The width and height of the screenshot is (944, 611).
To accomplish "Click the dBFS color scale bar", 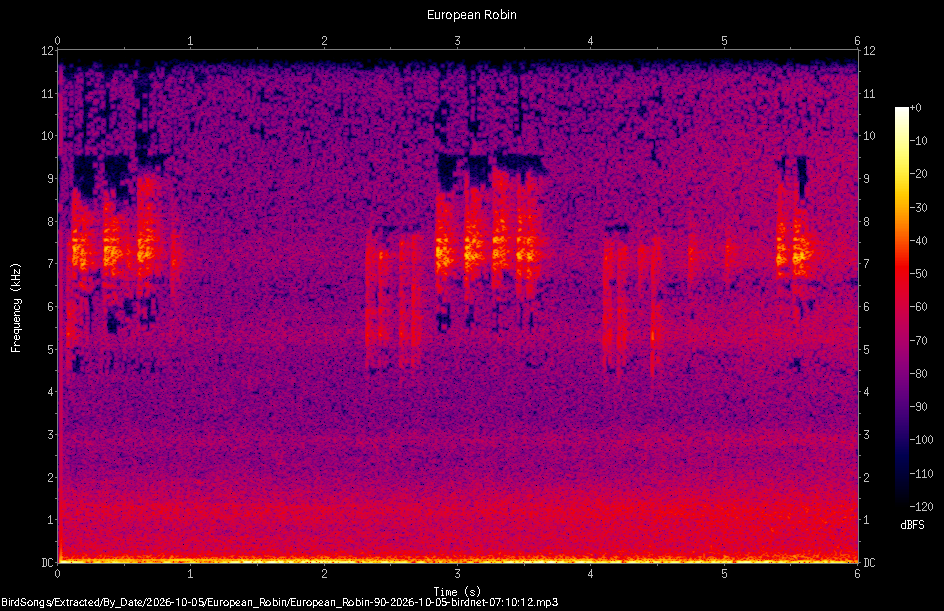I will tap(901, 306).
